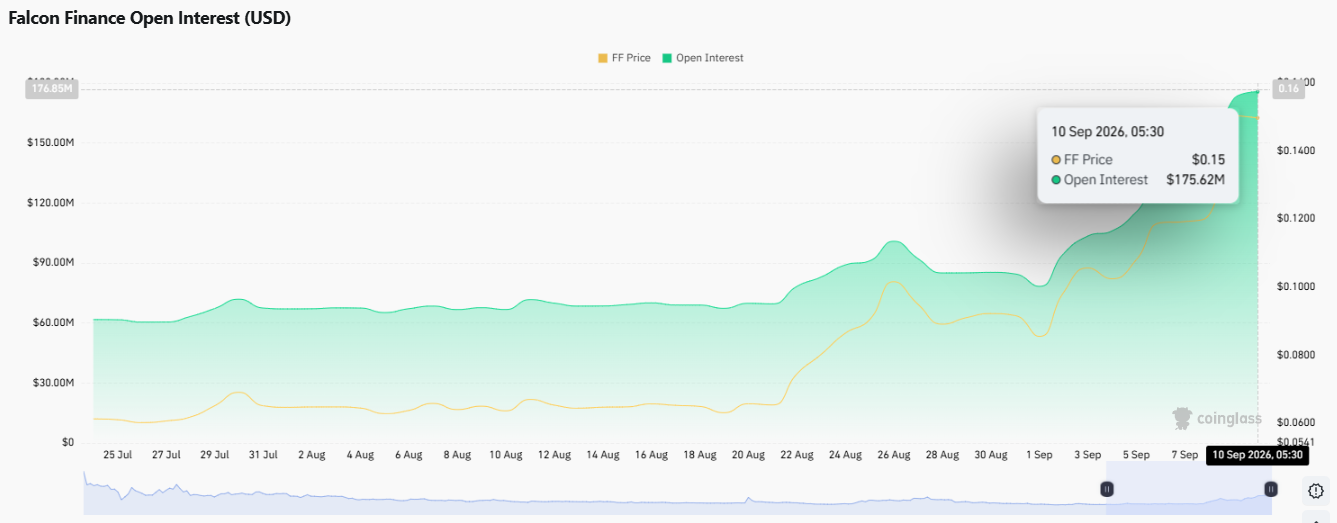Click the 2 Aug date label
Screen dimensions: 1337x523
coord(312,454)
